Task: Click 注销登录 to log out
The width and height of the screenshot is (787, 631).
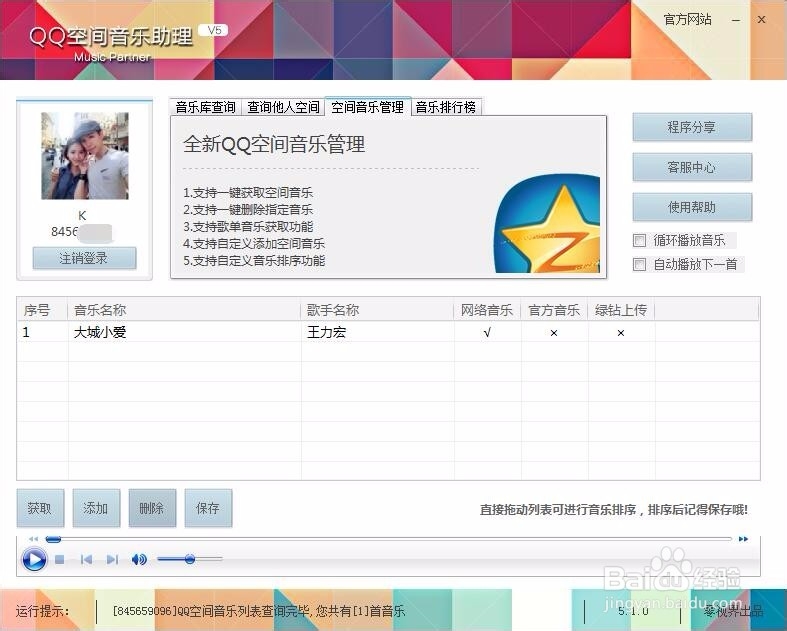Action: [x=84, y=258]
